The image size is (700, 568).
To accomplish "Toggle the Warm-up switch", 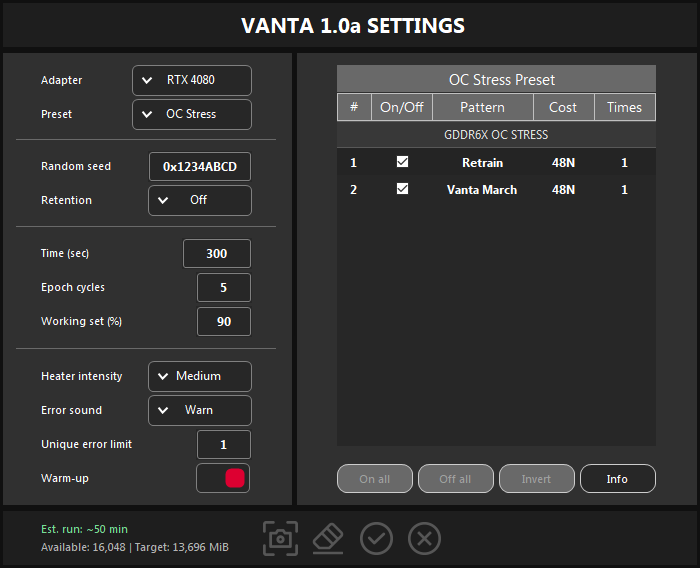I will tap(223, 478).
